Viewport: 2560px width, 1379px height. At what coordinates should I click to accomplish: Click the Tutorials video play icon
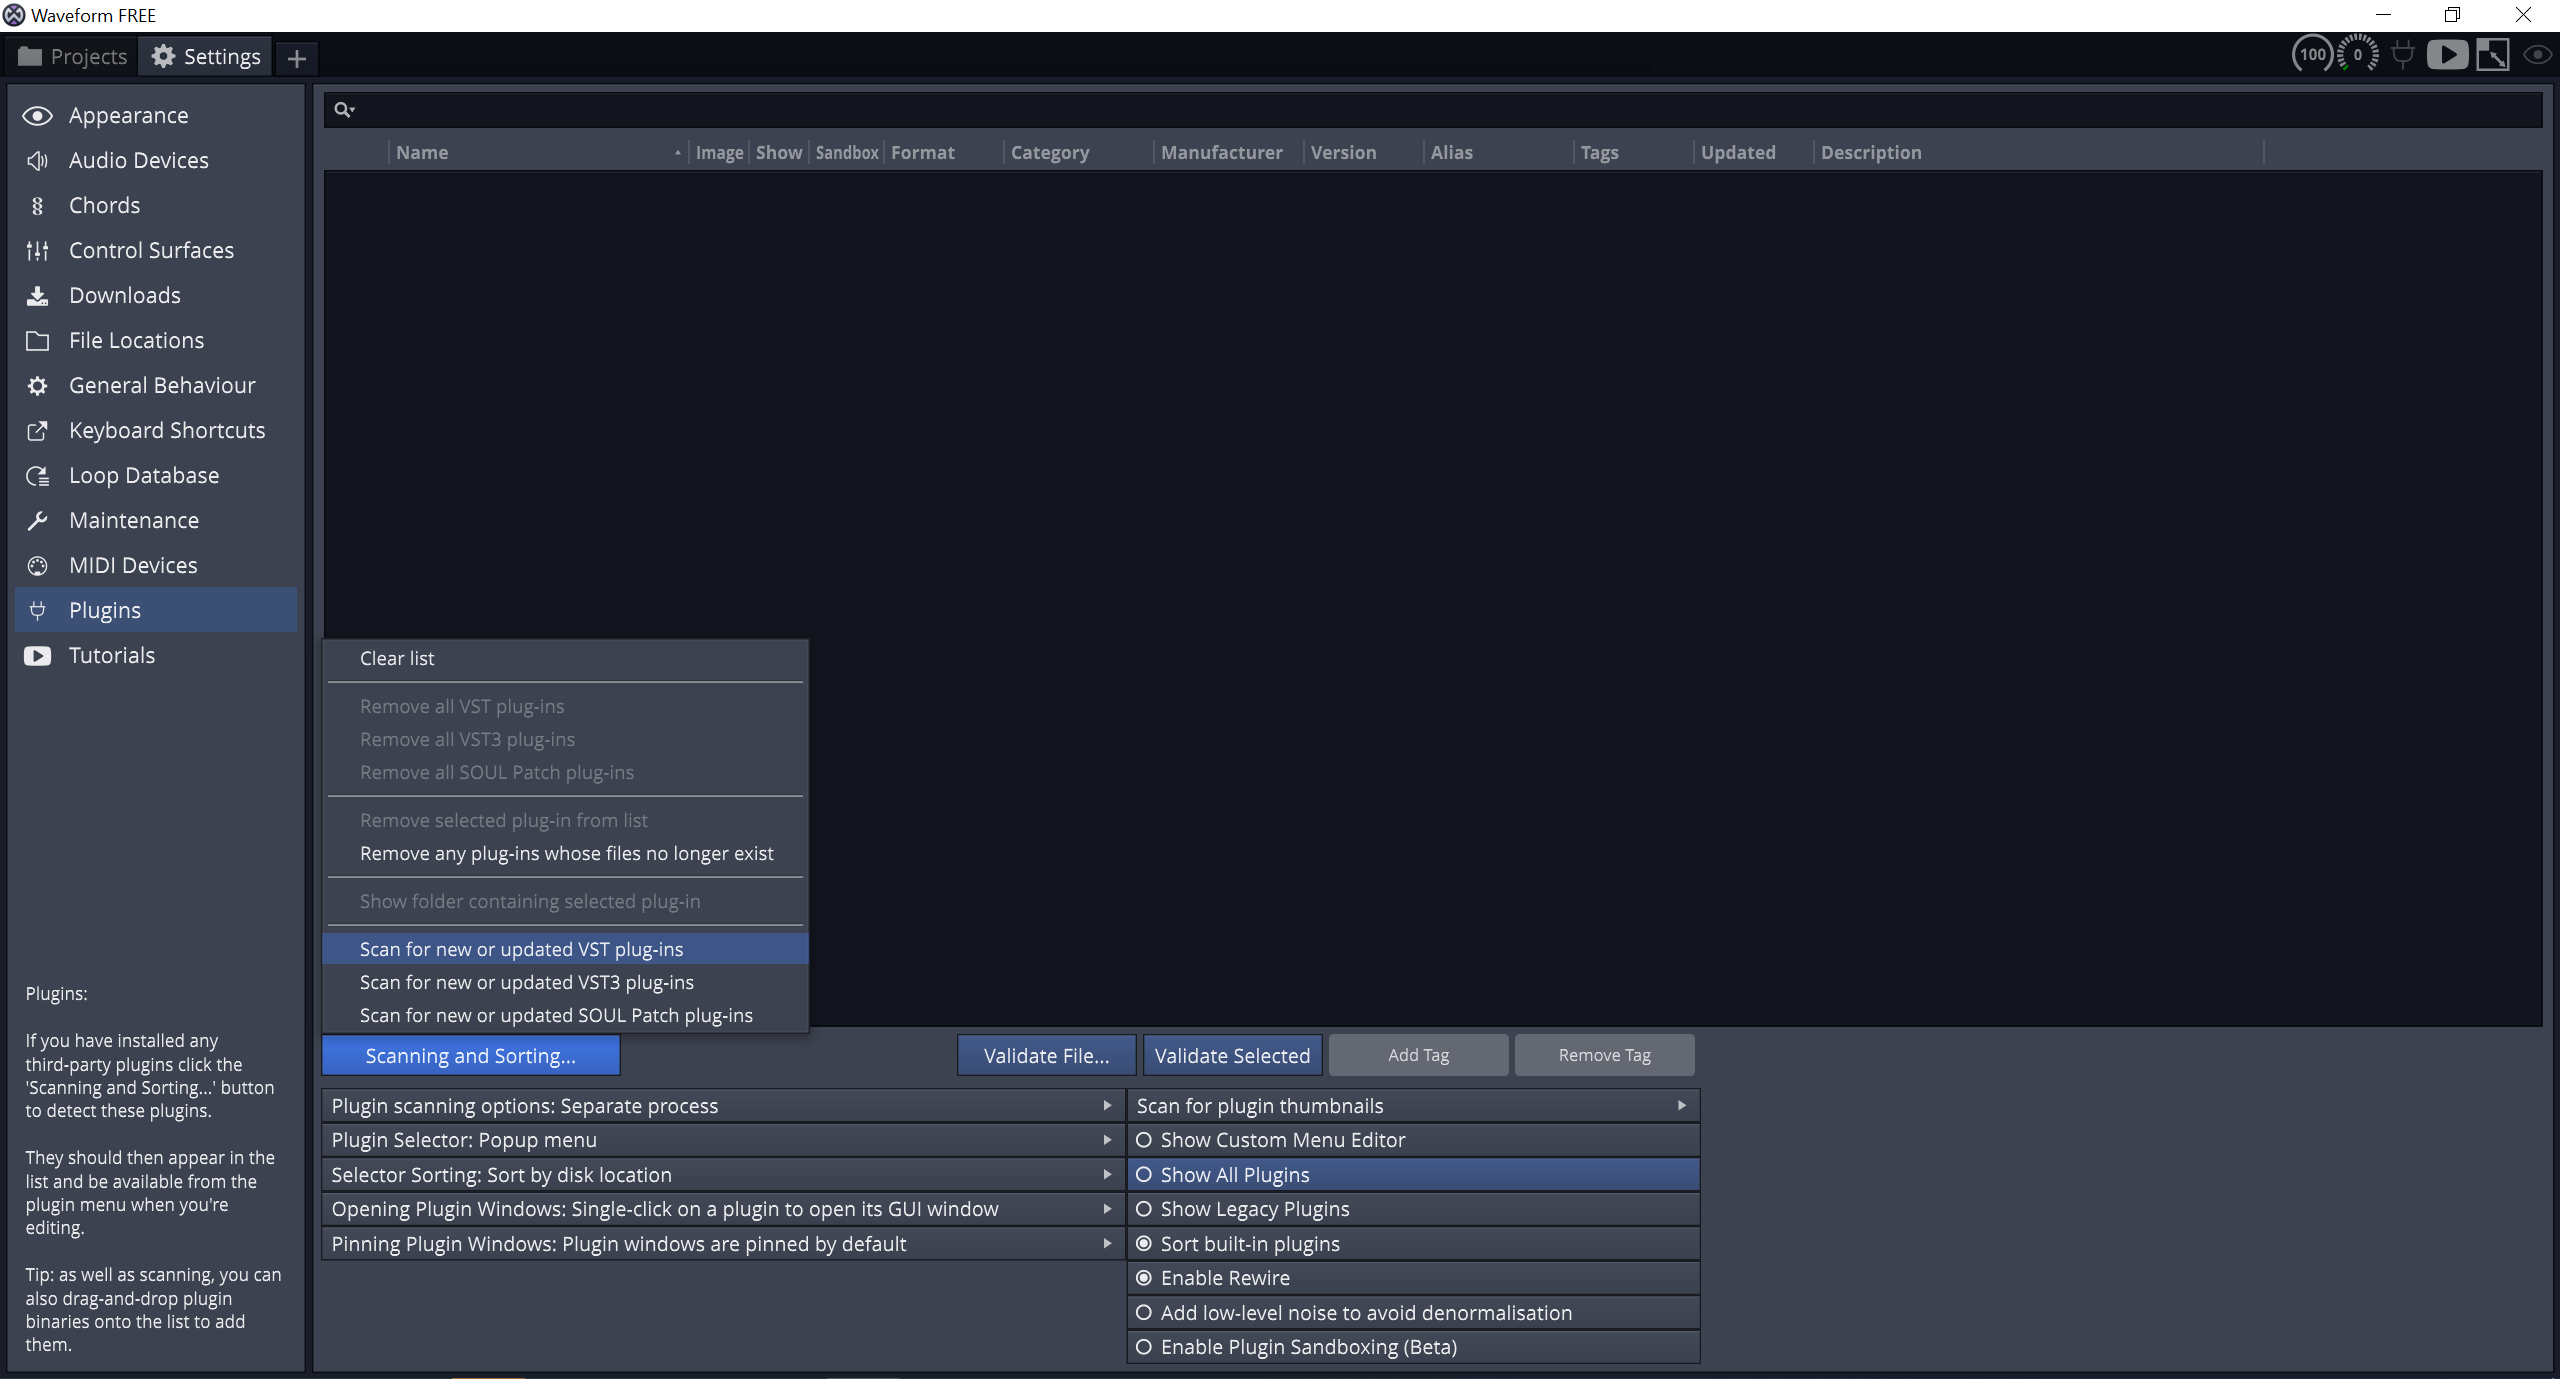tap(37, 656)
